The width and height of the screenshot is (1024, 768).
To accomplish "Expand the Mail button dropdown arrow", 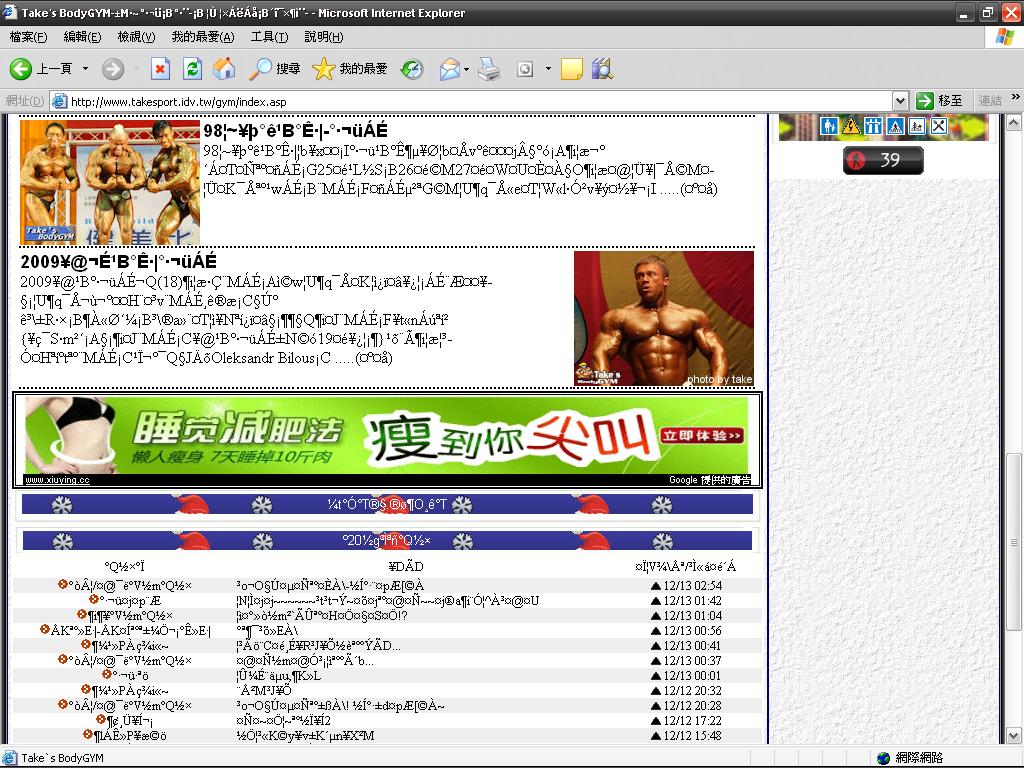I will click(x=466, y=69).
